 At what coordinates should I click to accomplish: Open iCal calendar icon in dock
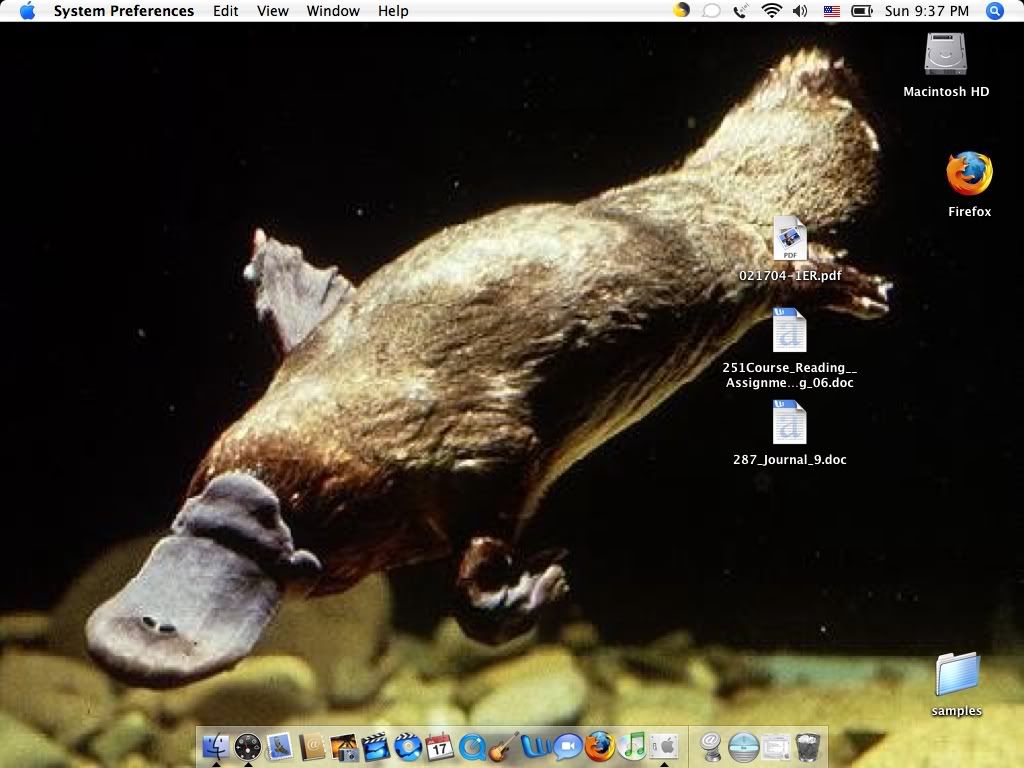tap(439, 746)
